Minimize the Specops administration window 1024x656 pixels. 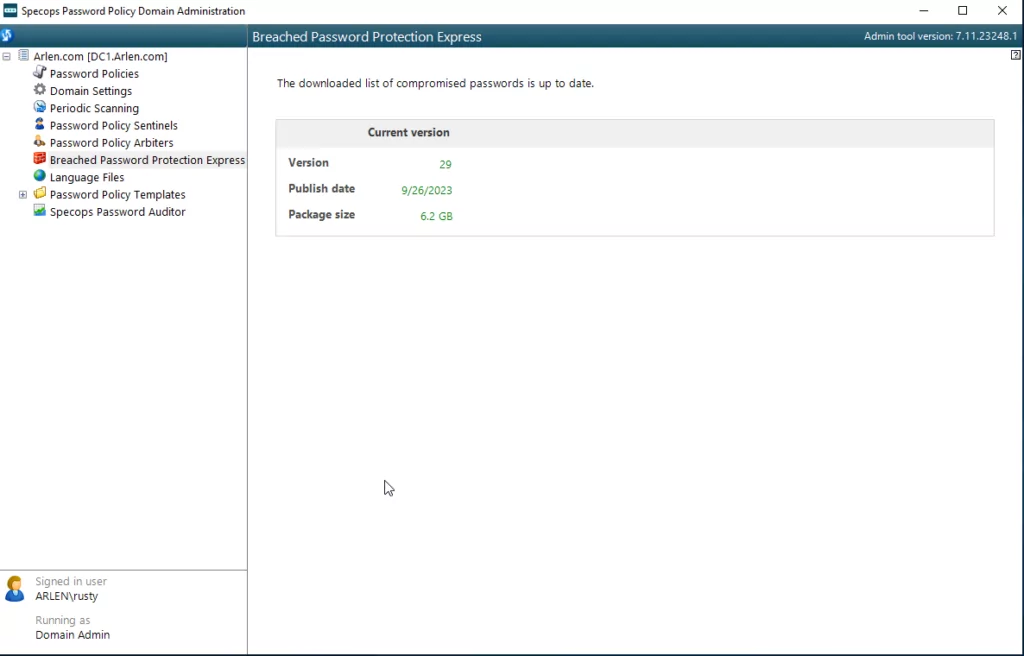click(924, 10)
